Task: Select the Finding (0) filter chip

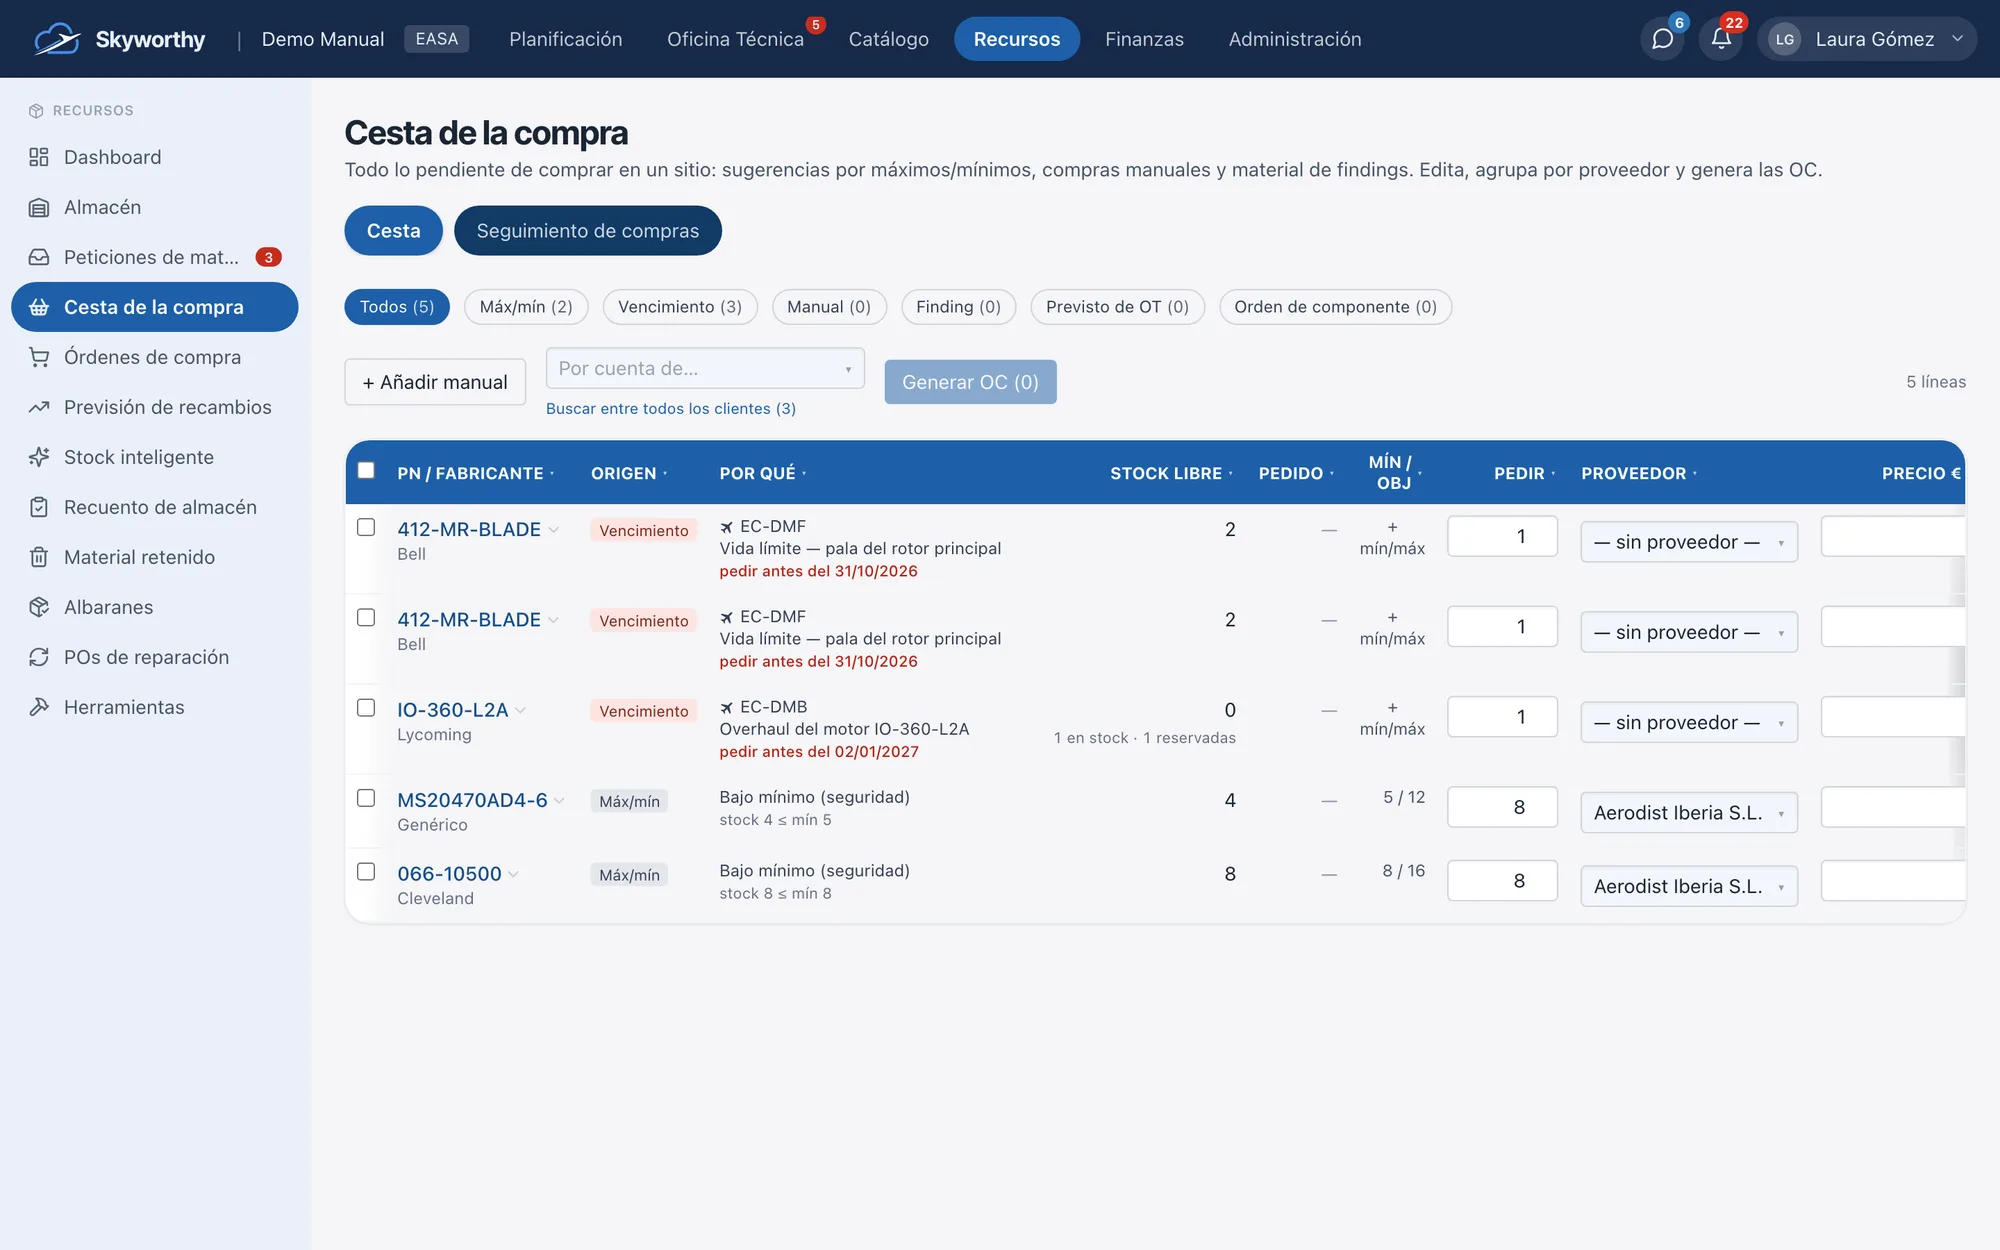Action: coord(958,307)
